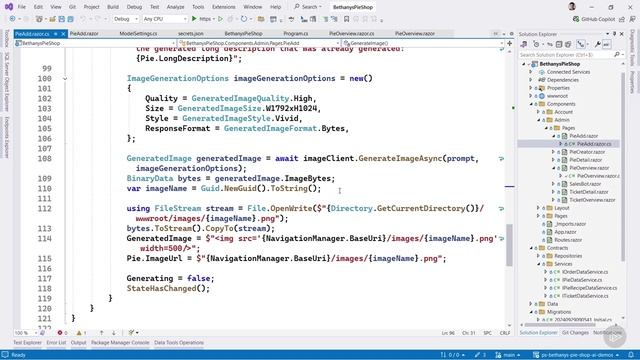
Task: Click the Save All toolbar icon
Action: [71, 19]
